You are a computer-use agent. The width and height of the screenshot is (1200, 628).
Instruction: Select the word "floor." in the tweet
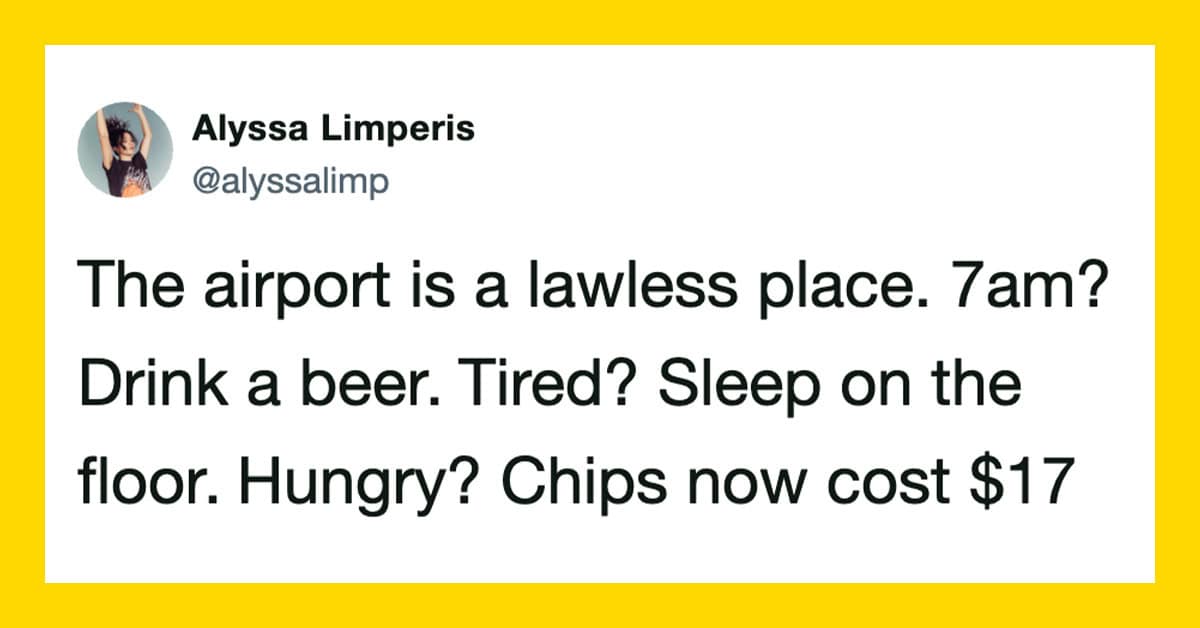click(x=147, y=483)
